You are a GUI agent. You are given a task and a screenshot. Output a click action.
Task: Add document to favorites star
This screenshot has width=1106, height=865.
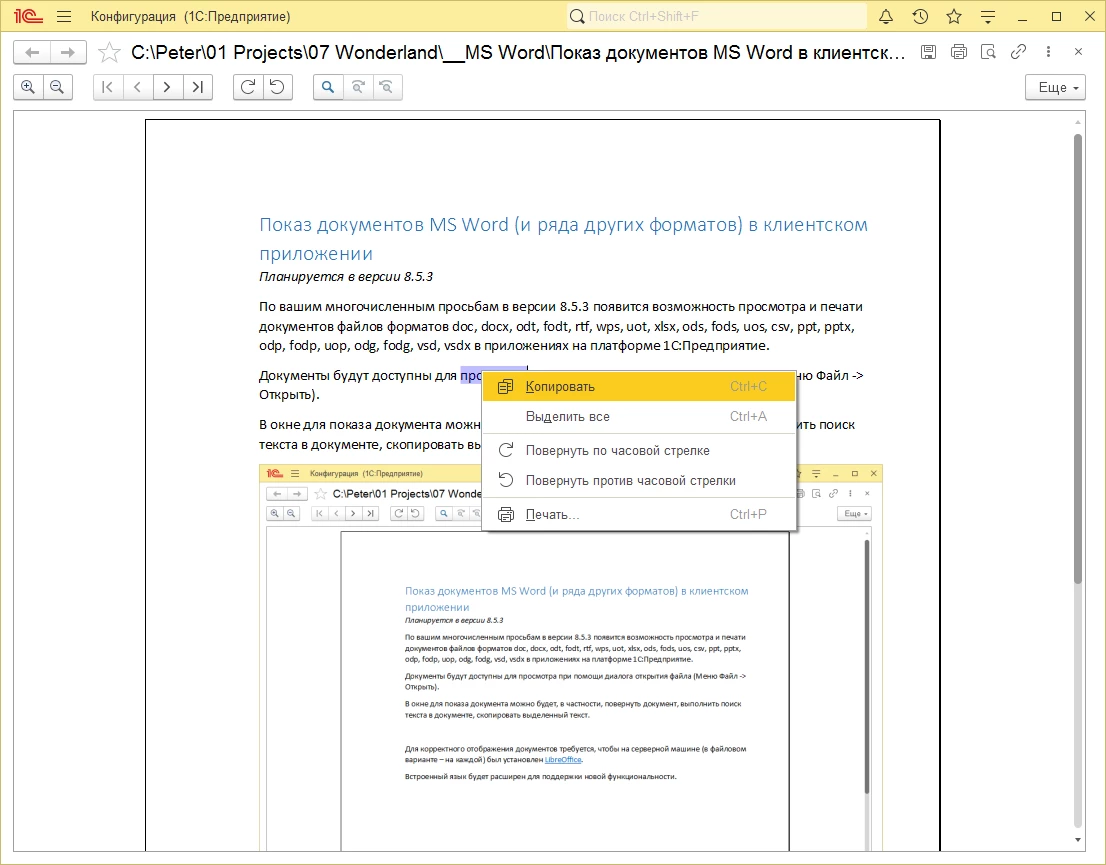(x=109, y=52)
